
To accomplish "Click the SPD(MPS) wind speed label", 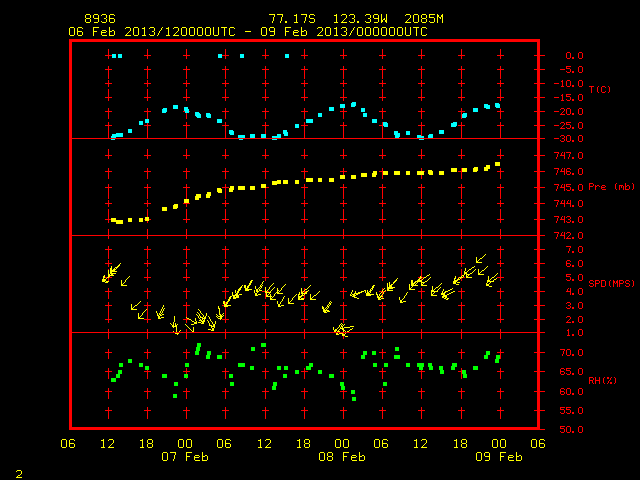I will (x=611, y=283).
